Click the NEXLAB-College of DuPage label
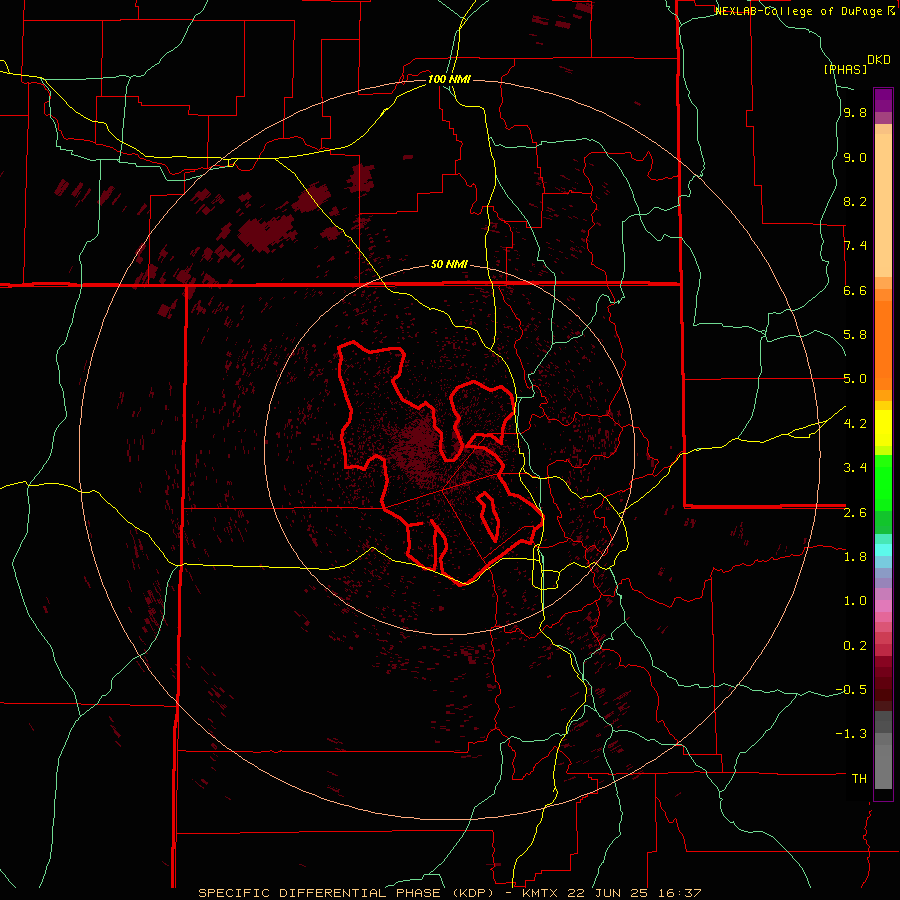 click(x=798, y=11)
